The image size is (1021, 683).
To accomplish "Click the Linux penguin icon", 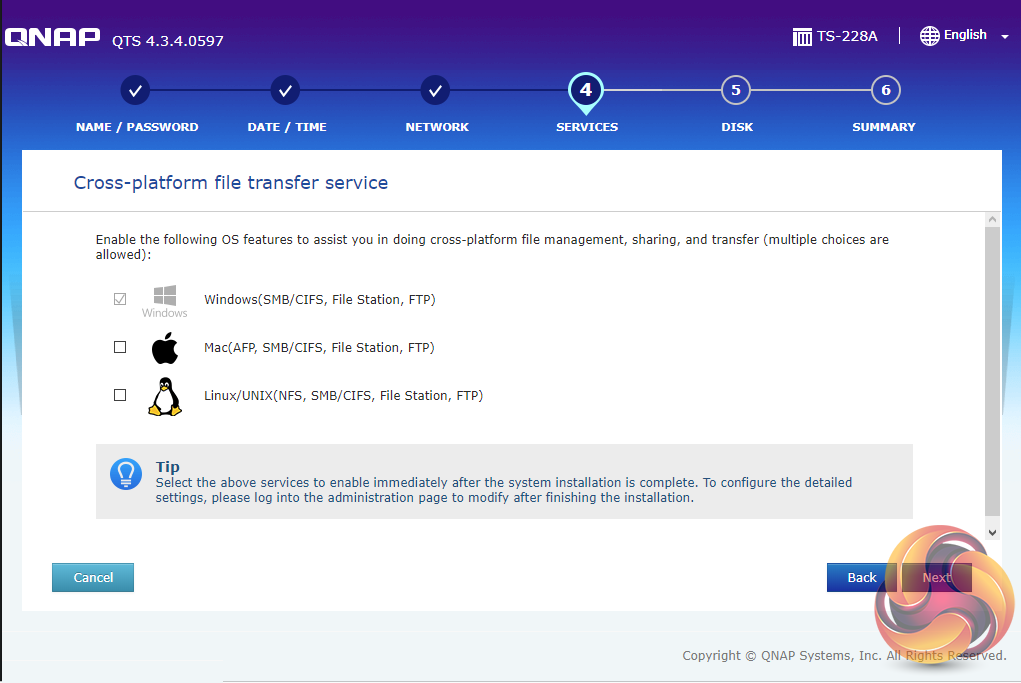I will click(x=165, y=397).
